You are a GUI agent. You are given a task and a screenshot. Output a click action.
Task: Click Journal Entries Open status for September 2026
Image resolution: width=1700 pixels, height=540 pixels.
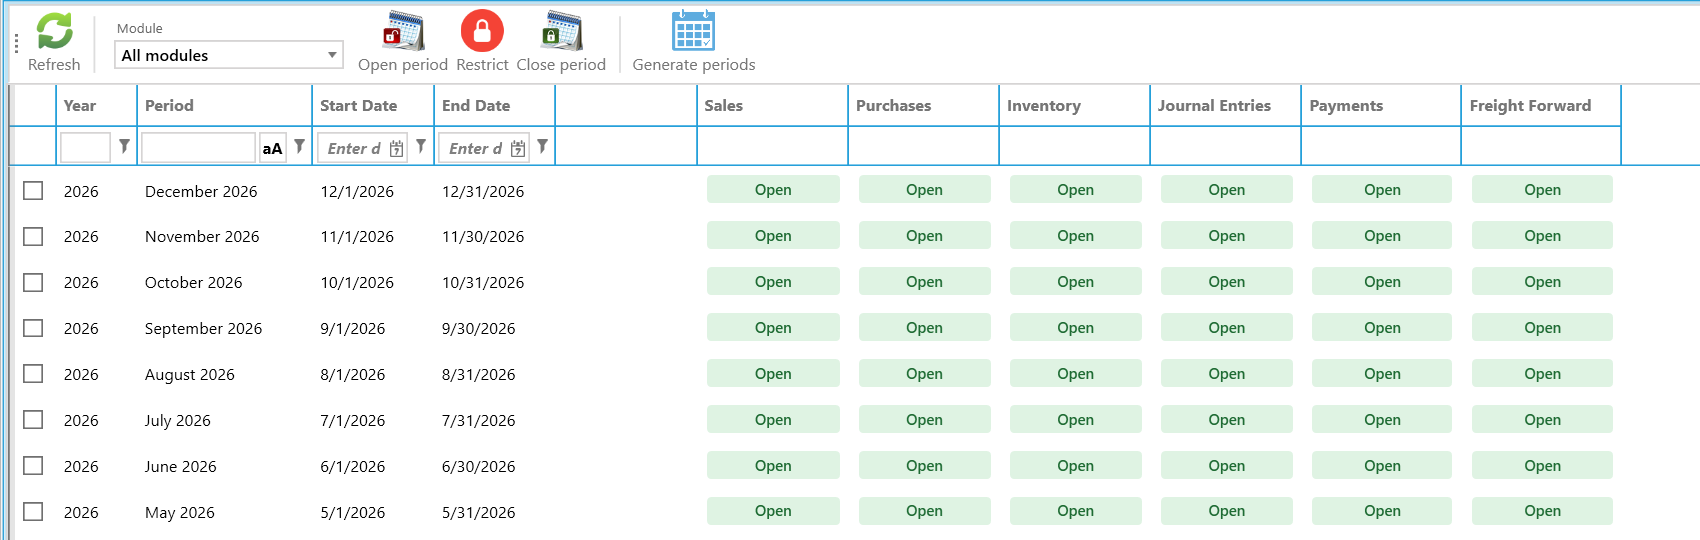[x=1226, y=328]
